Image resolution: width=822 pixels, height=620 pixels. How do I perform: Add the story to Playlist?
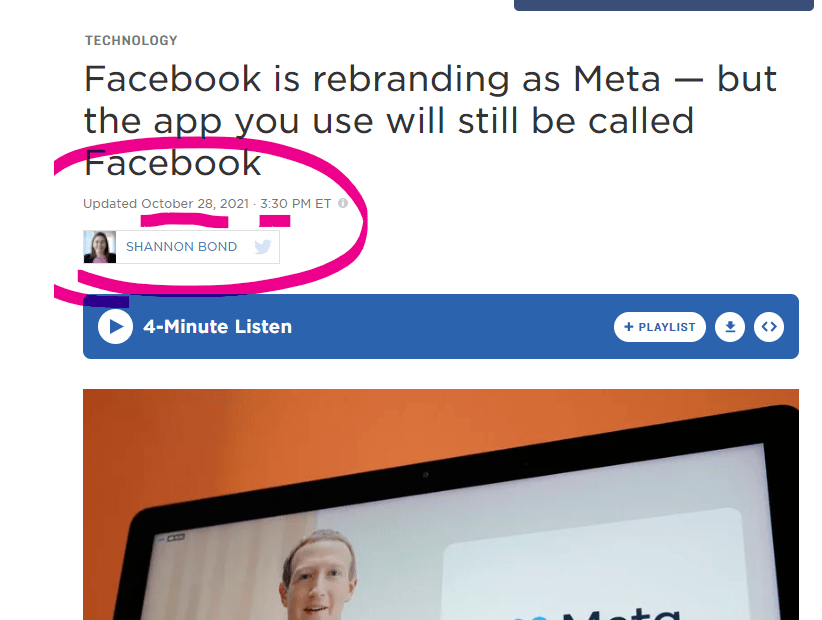[659, 327]
